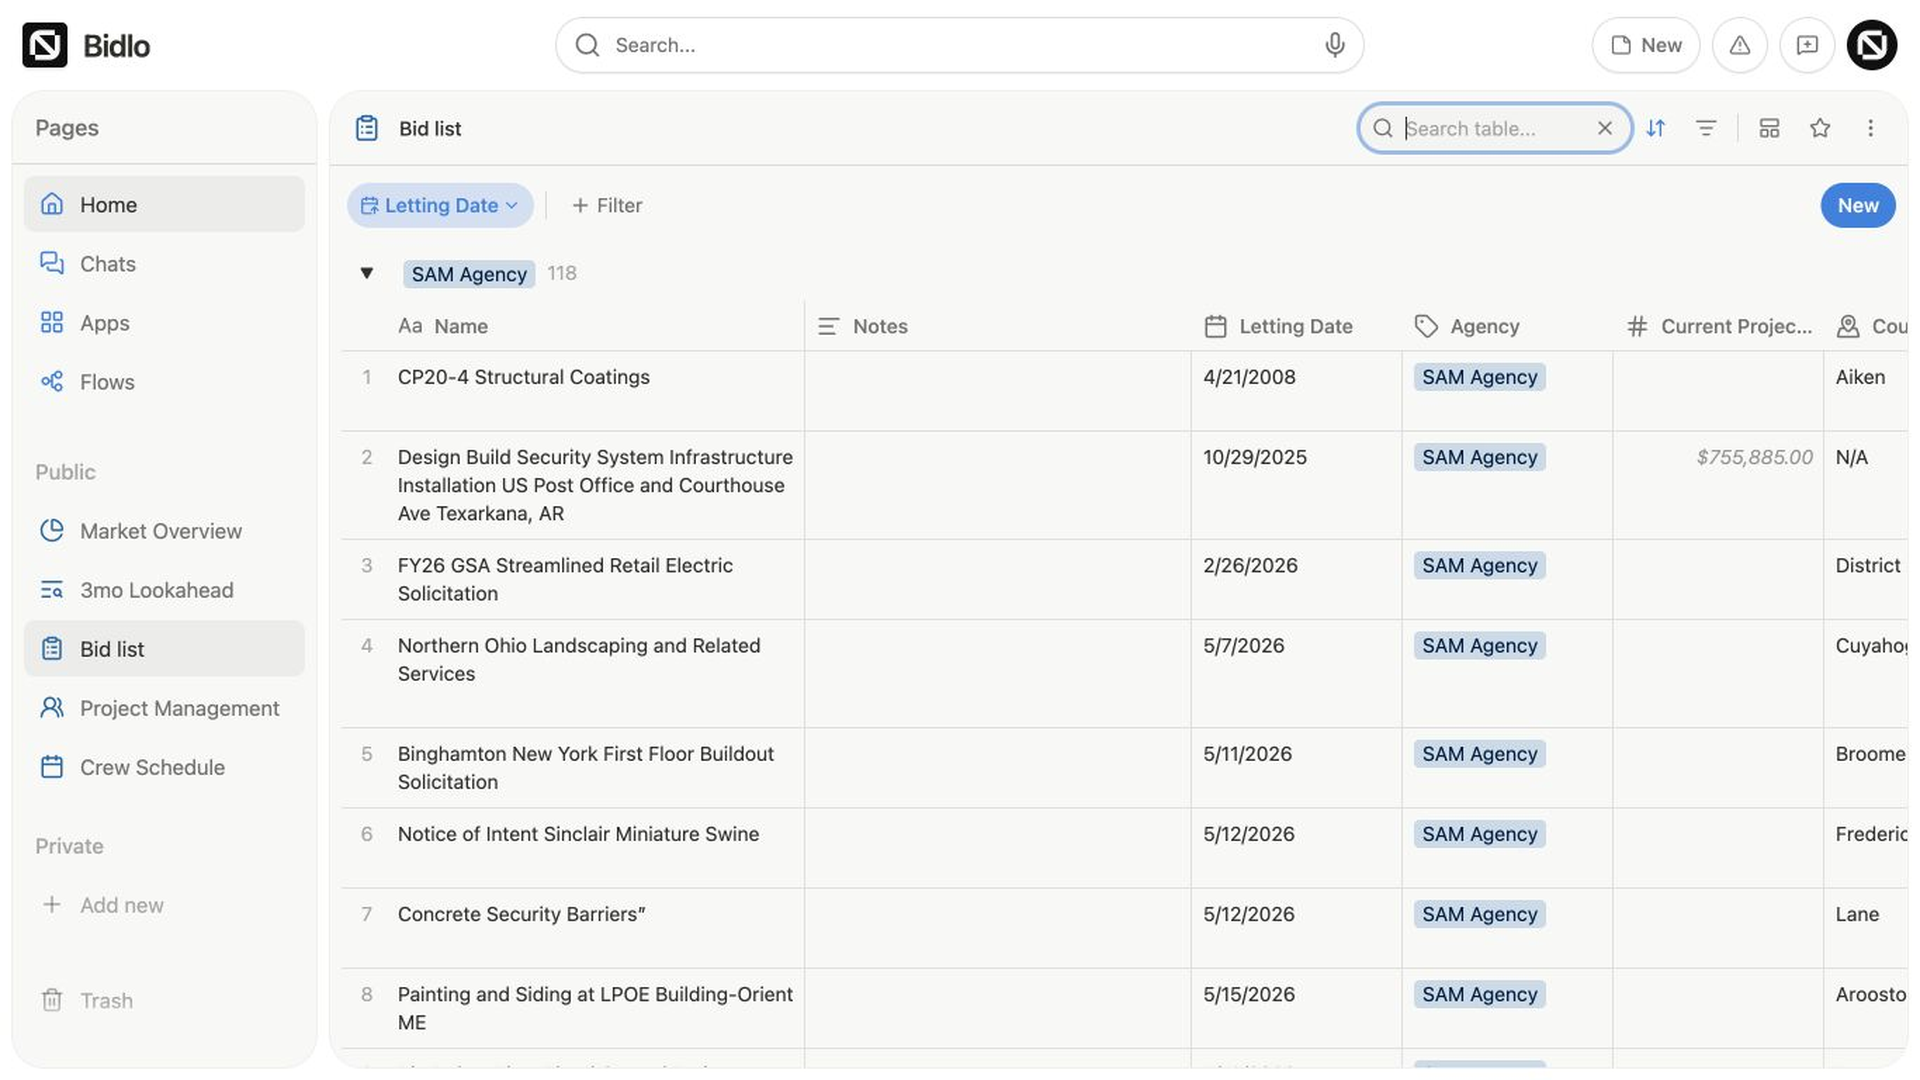The height and width of the screenshot is (1080, 1920).
Task: Open Apps in sidebar
Action: [164, 322]
